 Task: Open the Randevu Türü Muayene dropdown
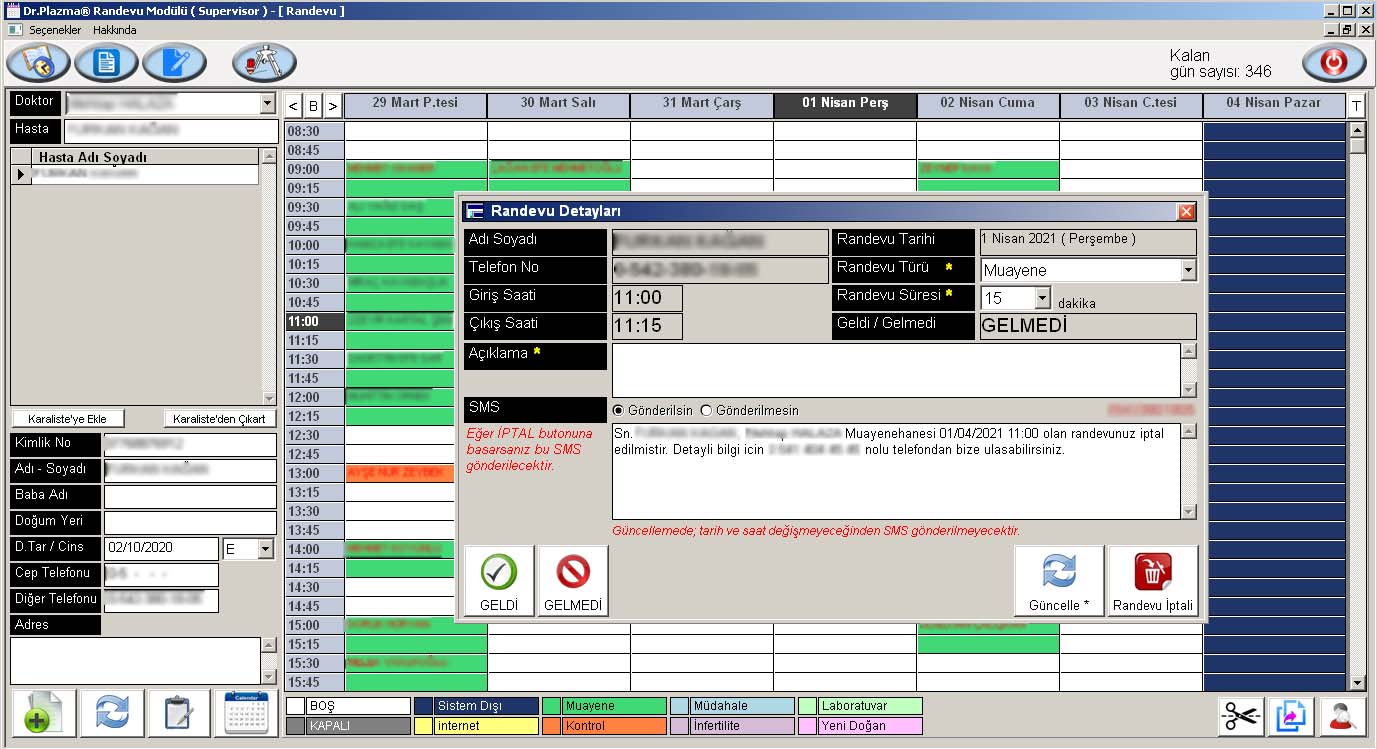pyautogui.click(x=1188, y=270)
